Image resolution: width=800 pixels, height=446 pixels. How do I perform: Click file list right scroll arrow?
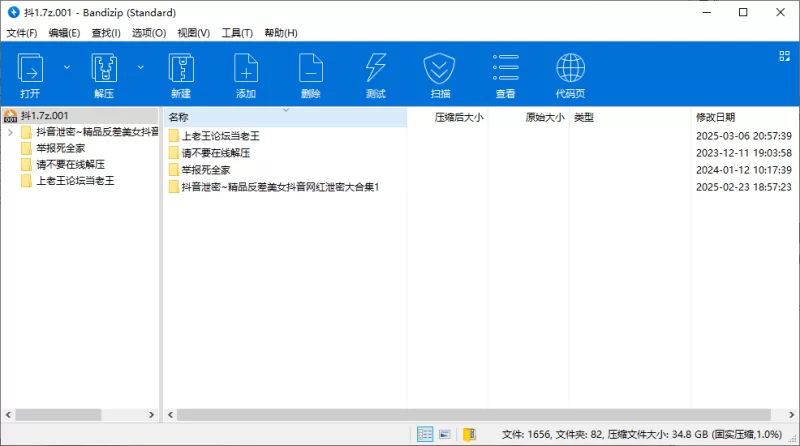[x=792, y=415]
